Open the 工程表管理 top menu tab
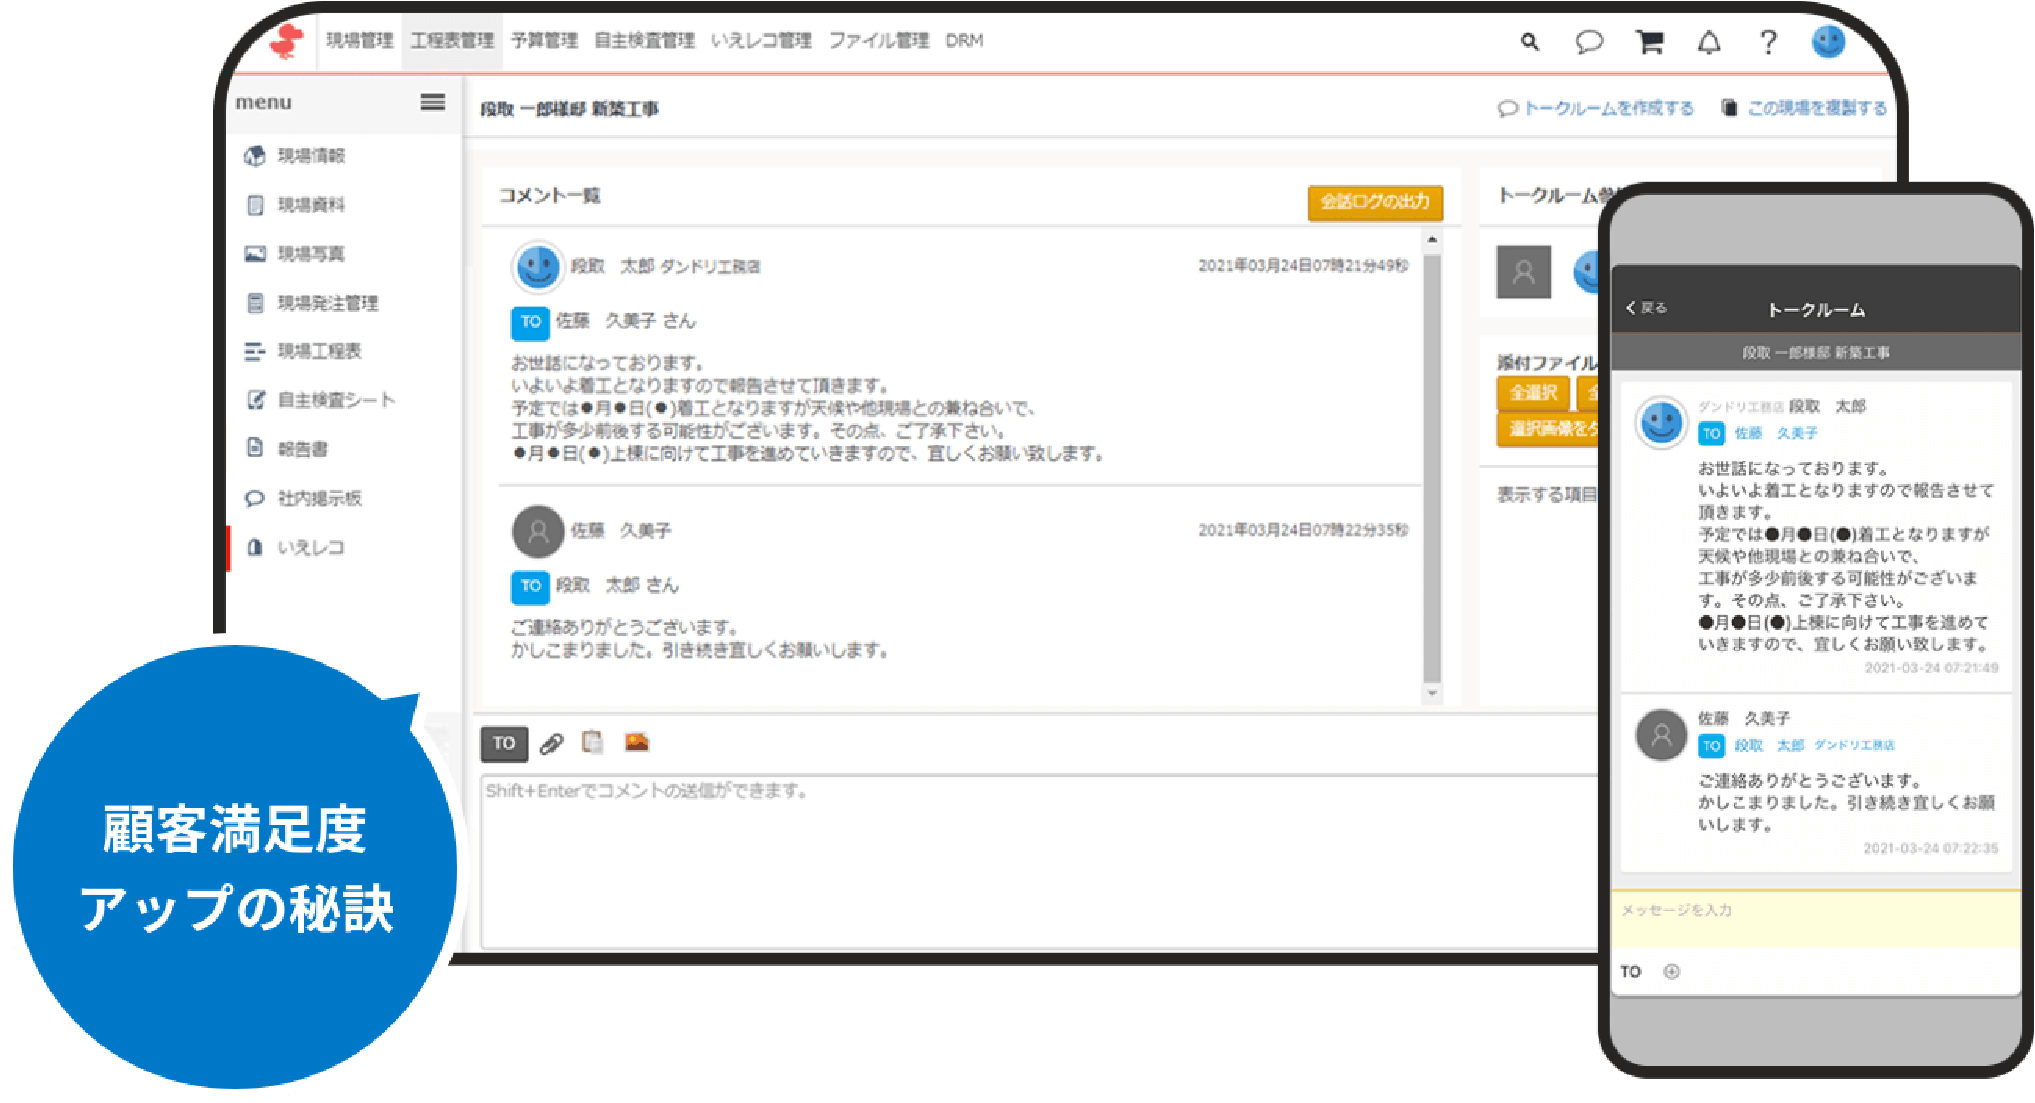2035x1103 pixels. point(452,41)
